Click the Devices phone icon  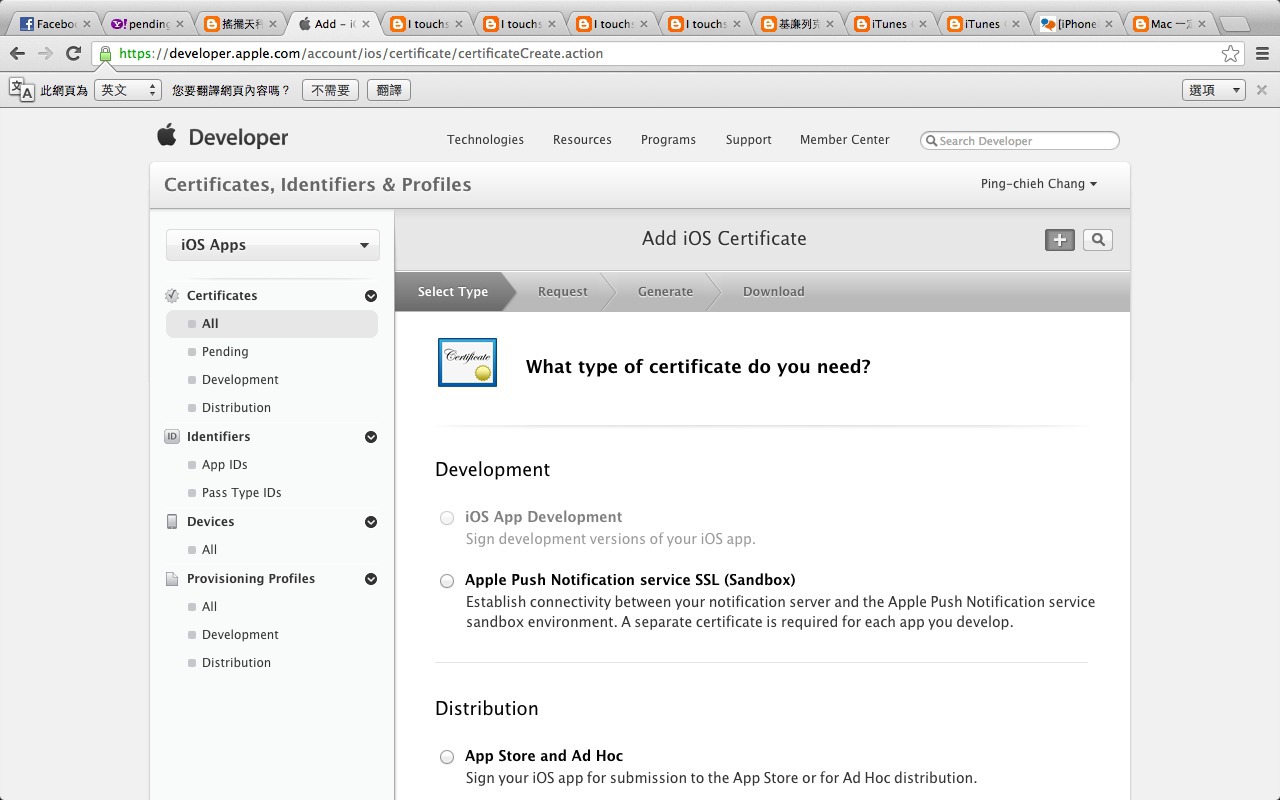tap(172, 522)
